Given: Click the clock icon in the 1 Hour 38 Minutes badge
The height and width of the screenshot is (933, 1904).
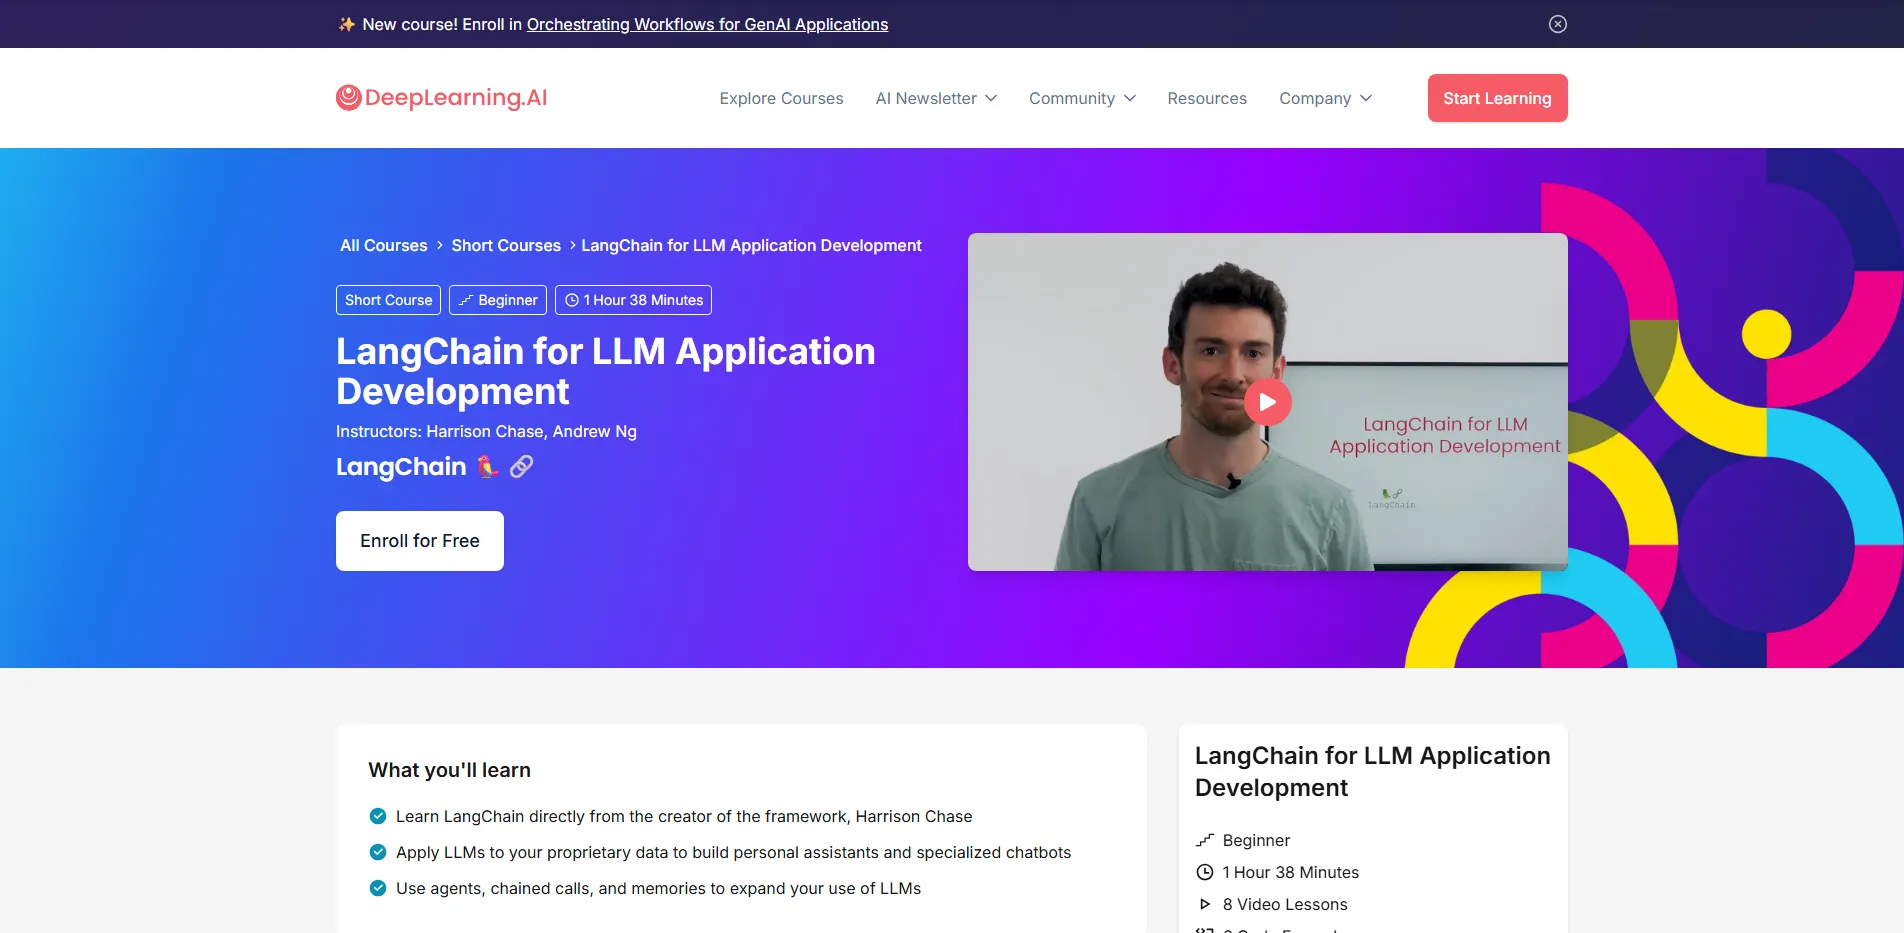Looking at the screenshot, I should click(x=571, y=299).
